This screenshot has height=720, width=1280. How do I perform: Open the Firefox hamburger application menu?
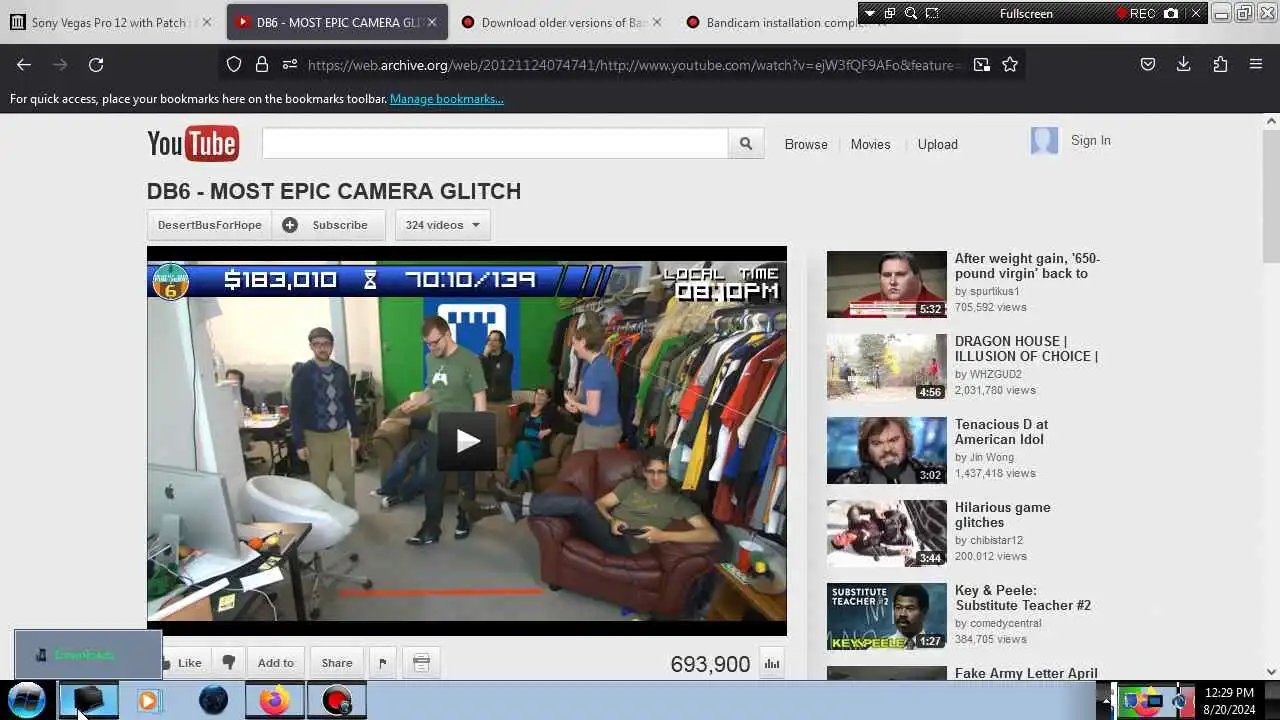[1256, 64]
